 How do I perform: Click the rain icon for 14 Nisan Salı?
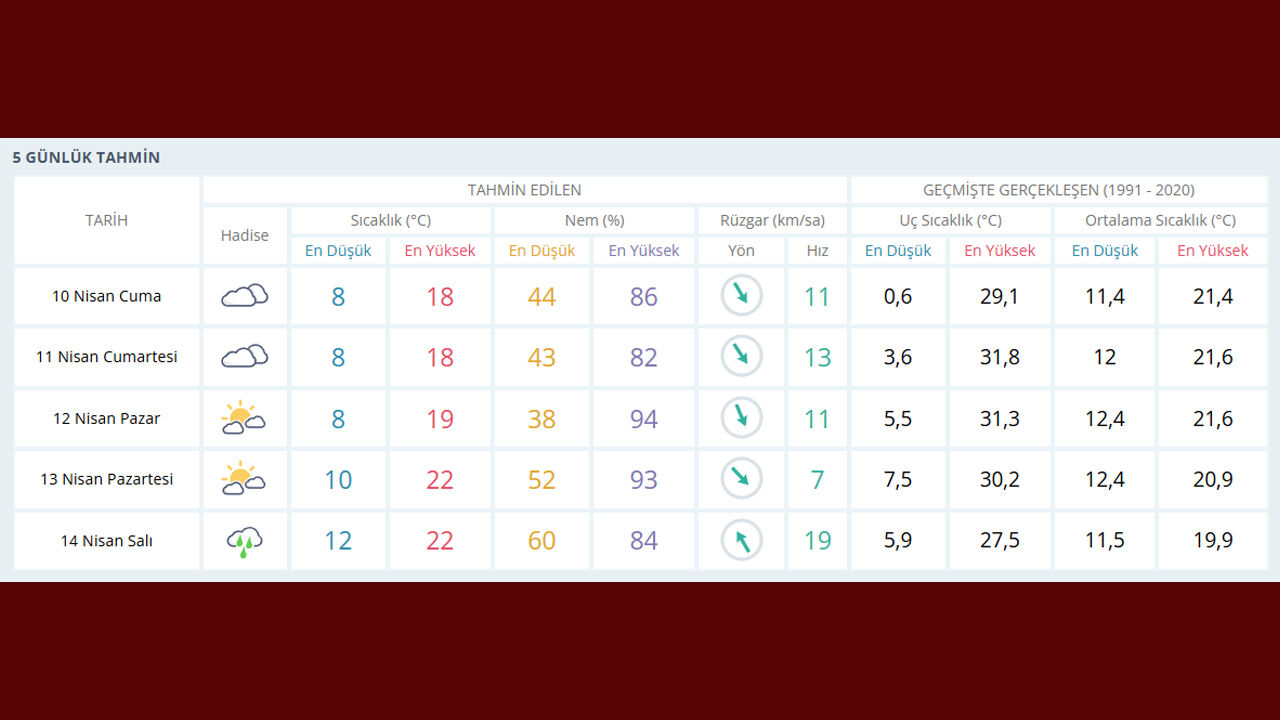(244, 542)
